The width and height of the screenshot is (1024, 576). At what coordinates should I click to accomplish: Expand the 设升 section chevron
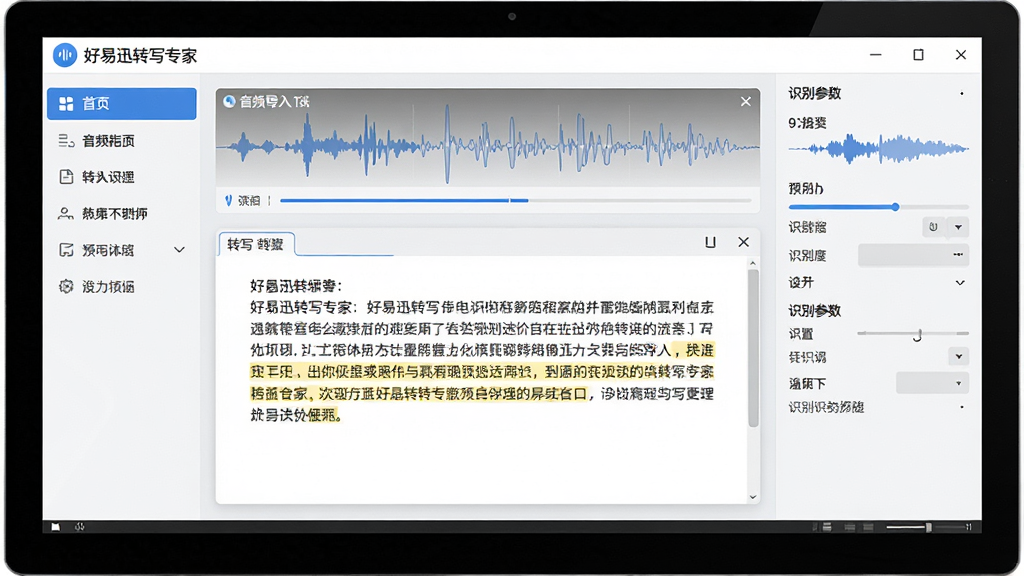[x=960, y=283]
